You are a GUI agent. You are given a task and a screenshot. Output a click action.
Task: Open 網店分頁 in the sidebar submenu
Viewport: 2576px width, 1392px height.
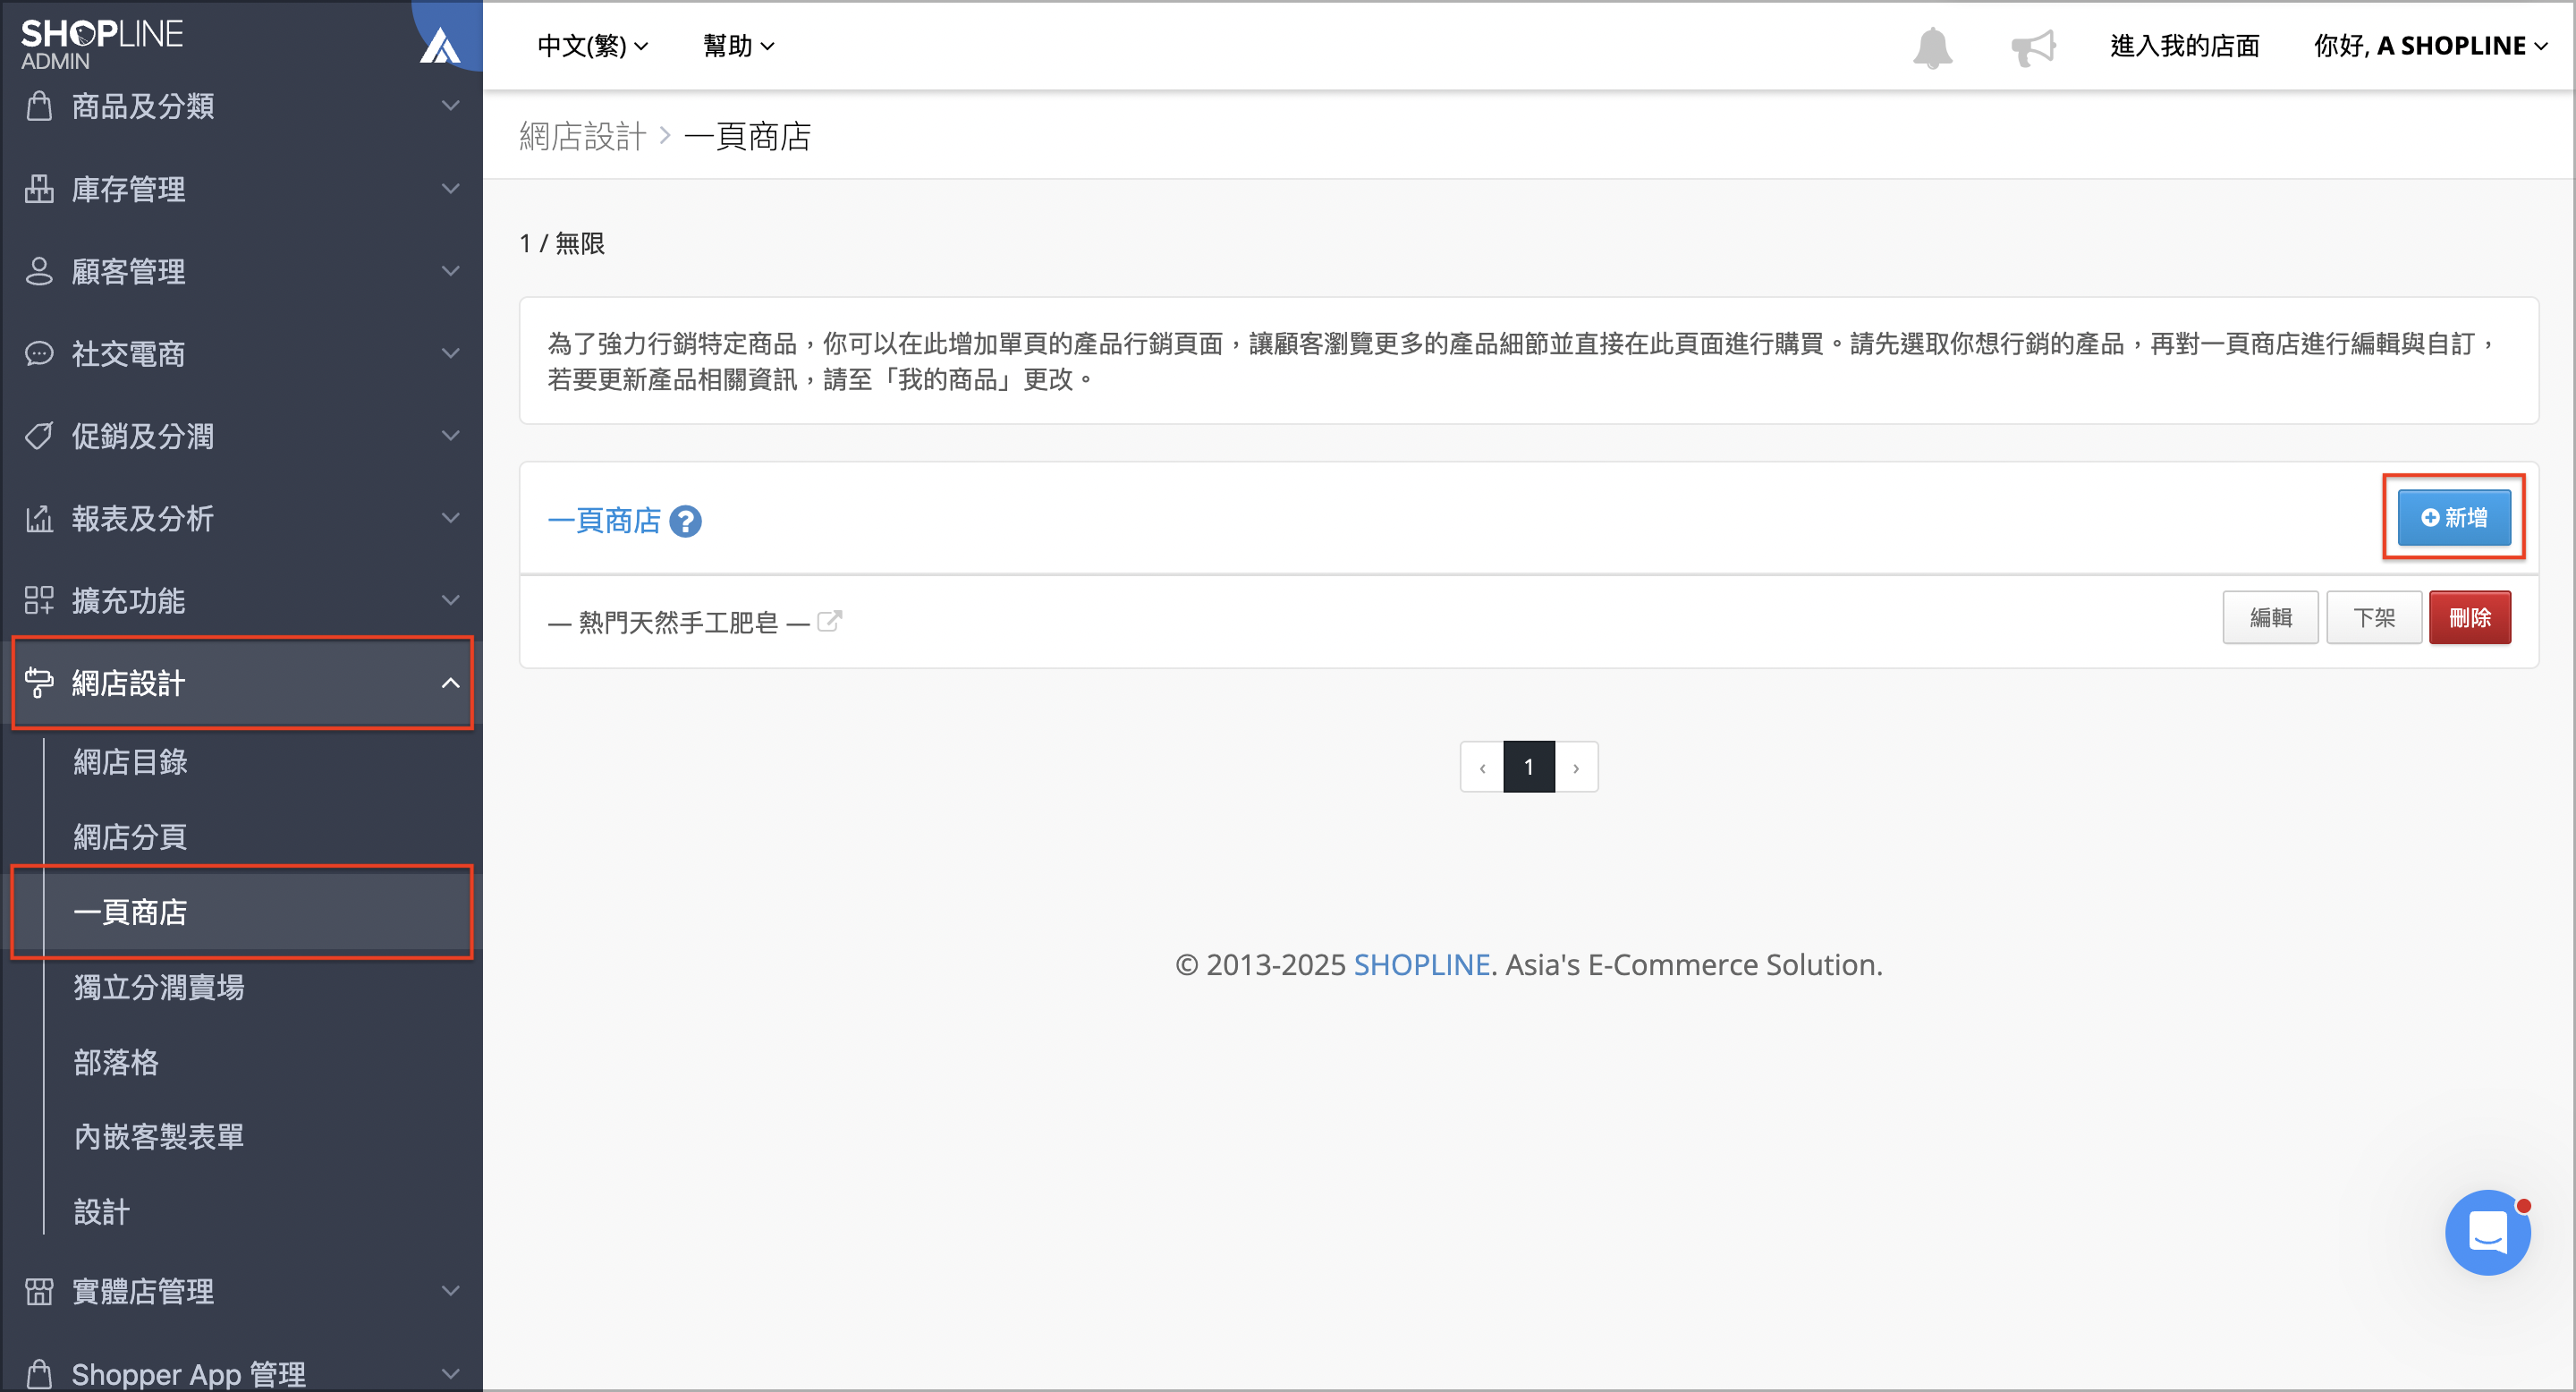pyautogui.click(x=130, y=837)
